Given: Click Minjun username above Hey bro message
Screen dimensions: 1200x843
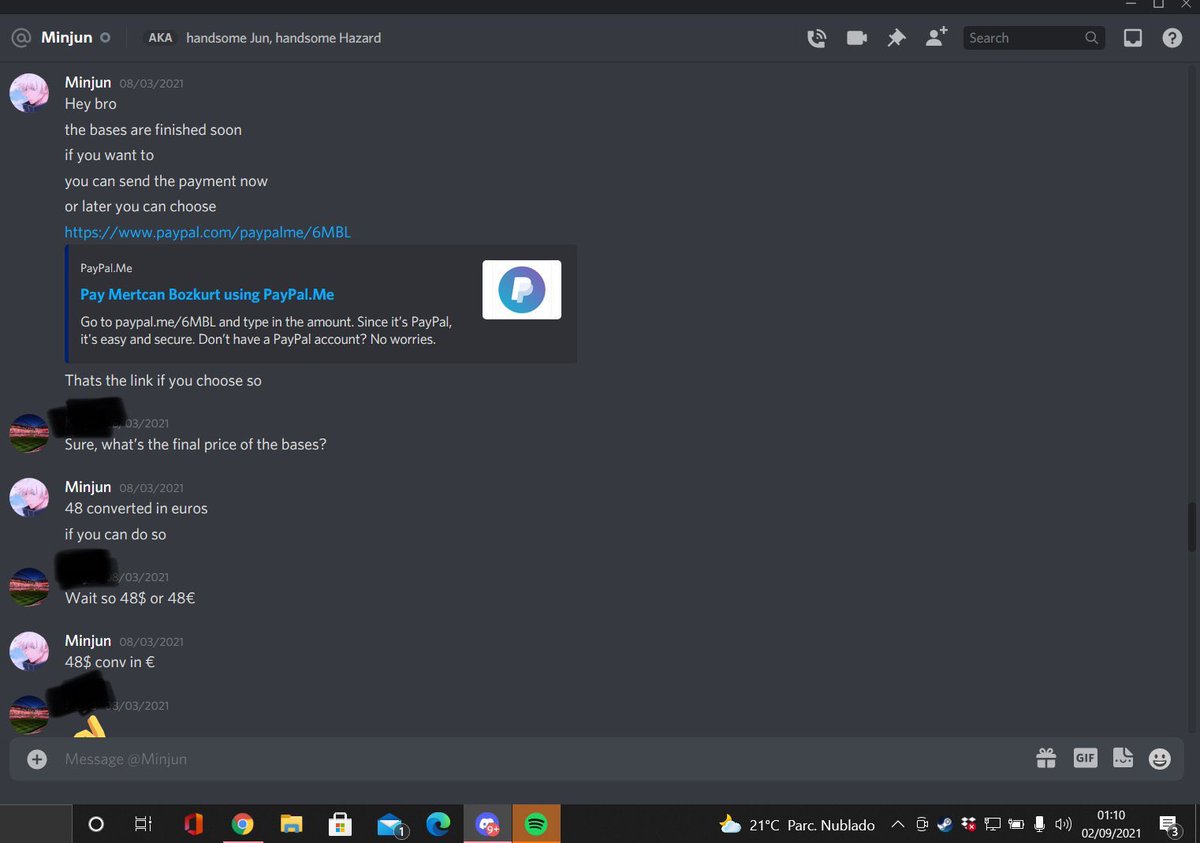Looking at the screenshot, I should pos(88,83).
